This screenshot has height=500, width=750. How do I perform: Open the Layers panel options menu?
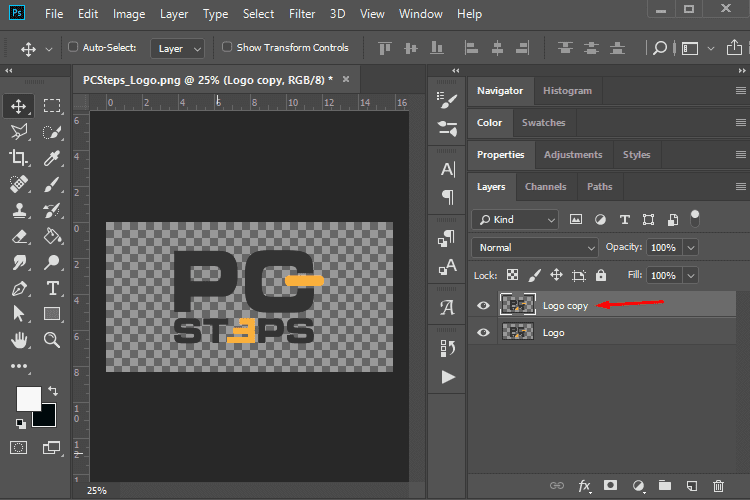click(x=740, y=186)
